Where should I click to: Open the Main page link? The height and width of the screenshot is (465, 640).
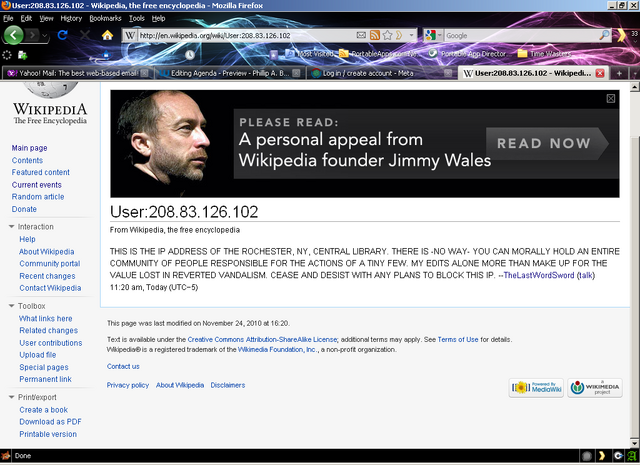click(x=29, y=148)
